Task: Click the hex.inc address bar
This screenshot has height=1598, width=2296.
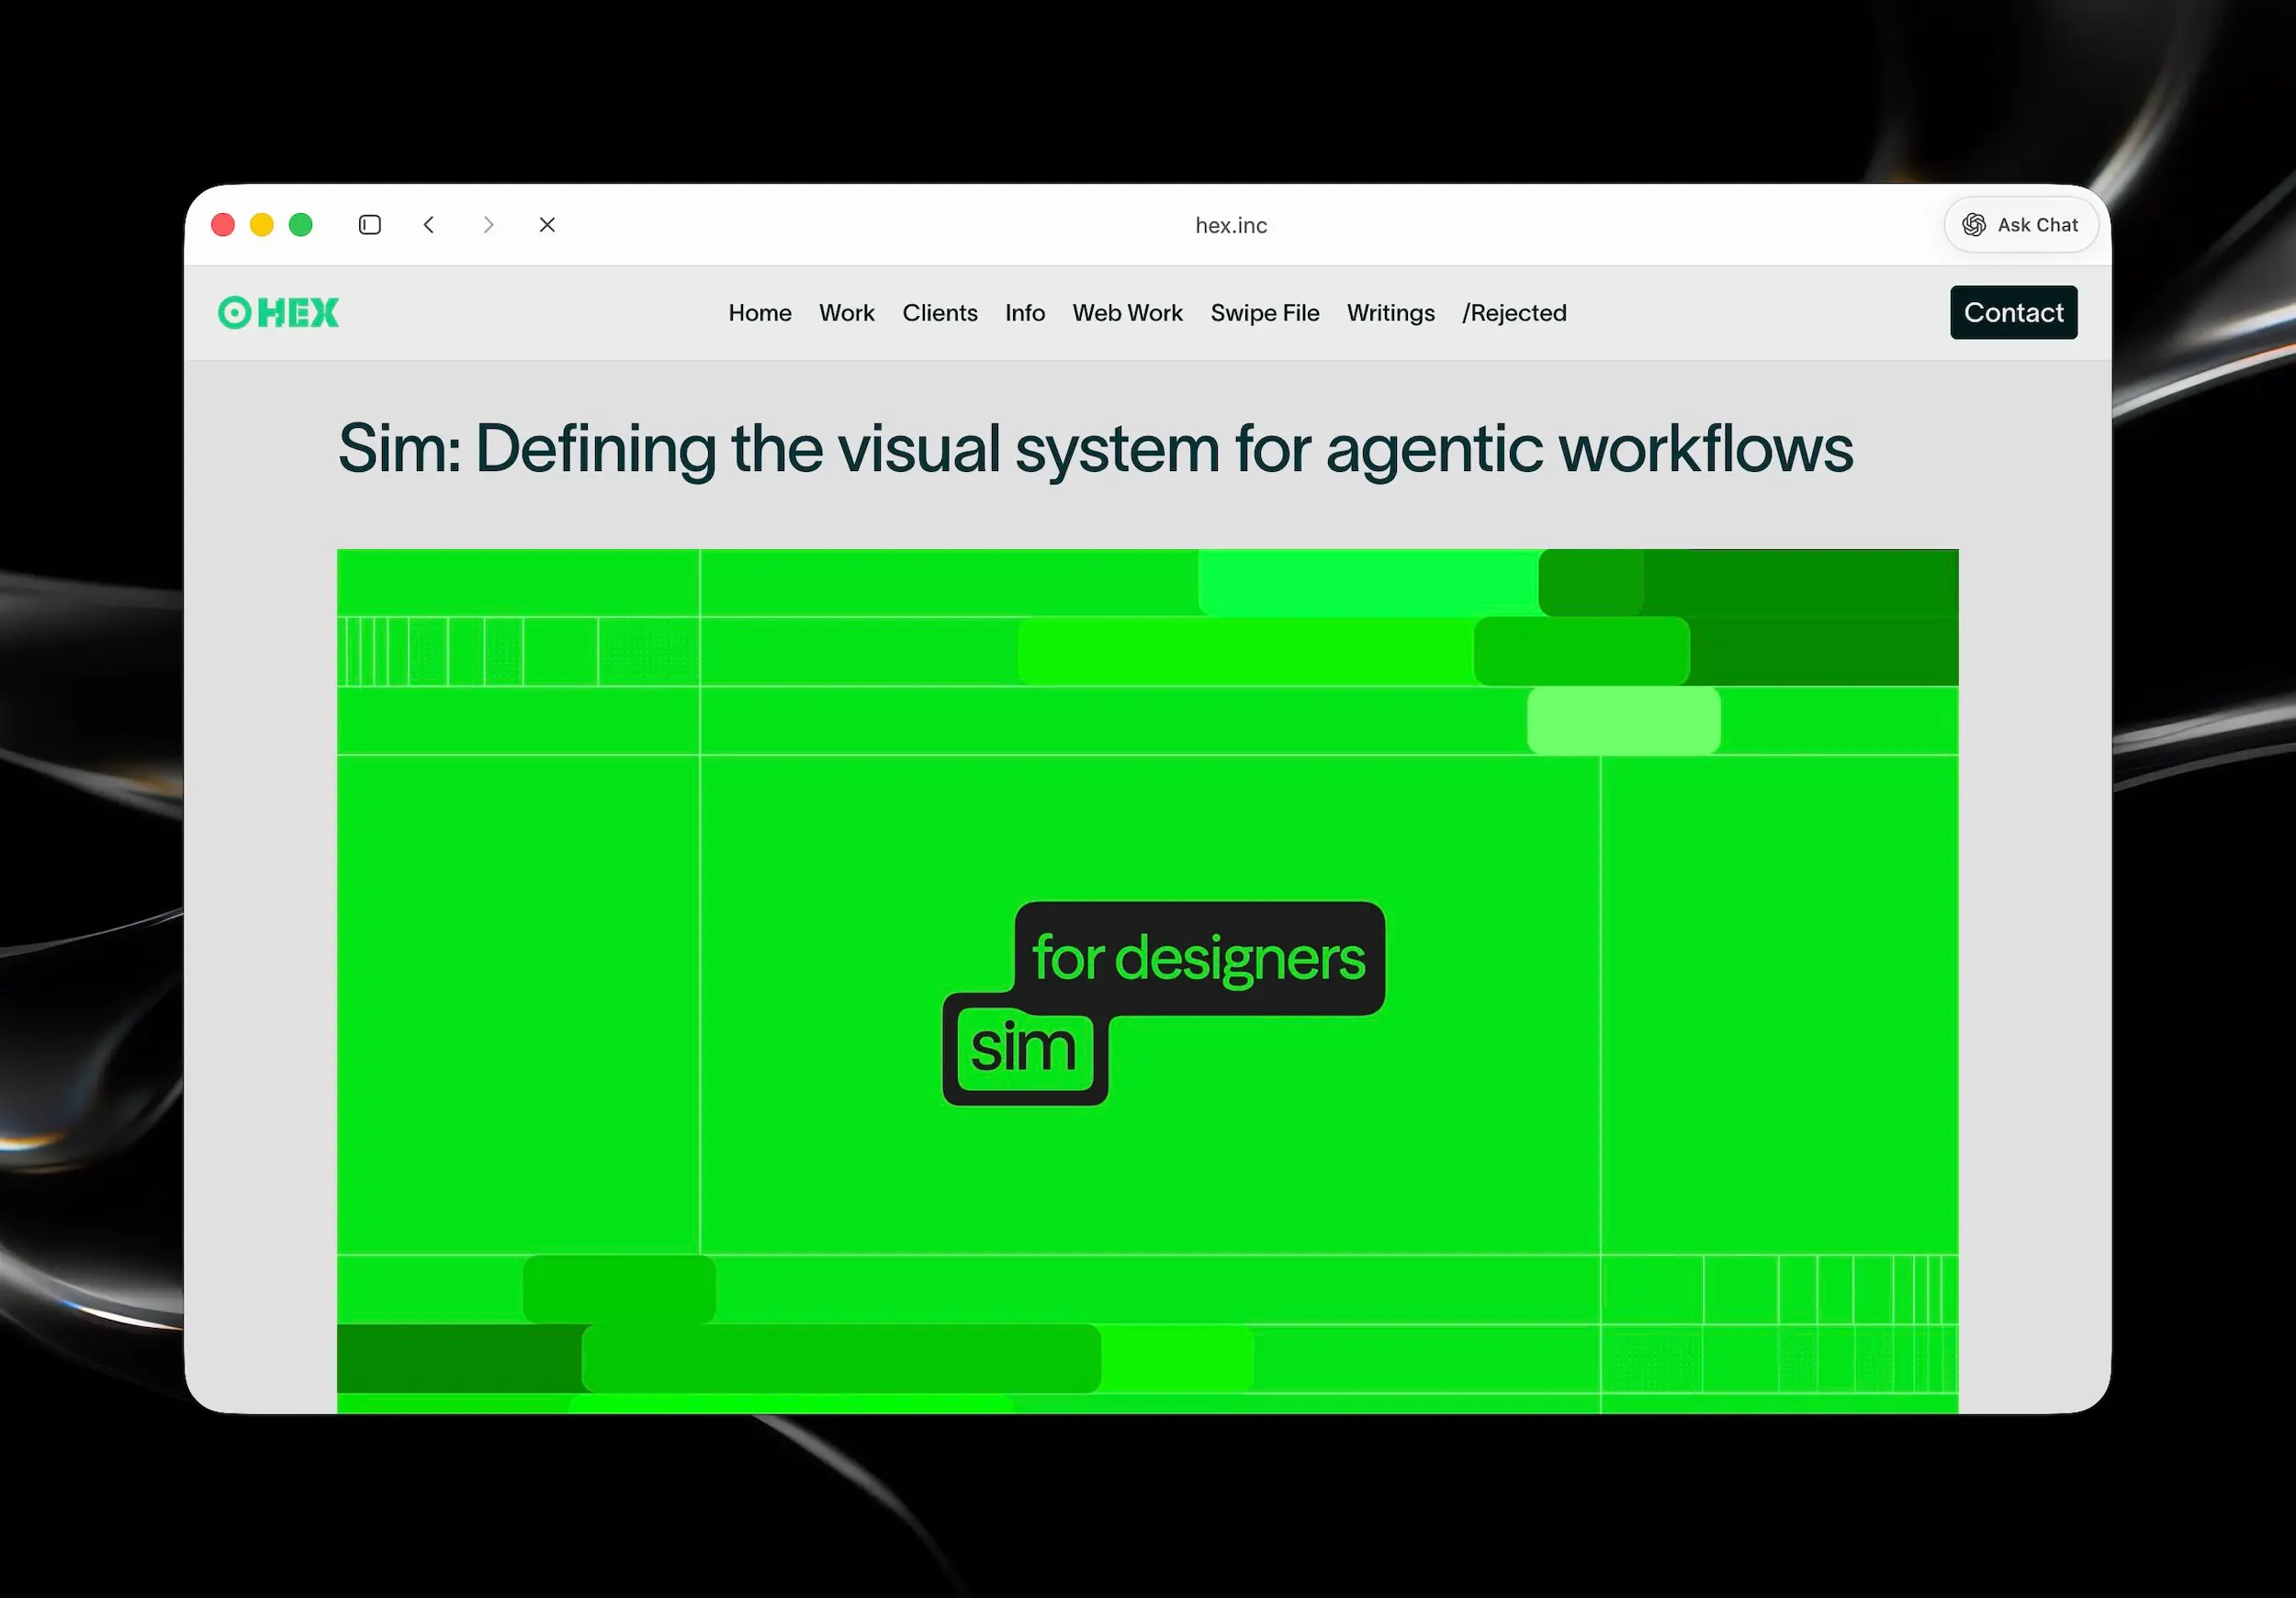Action: click(x=1231, y=226)
